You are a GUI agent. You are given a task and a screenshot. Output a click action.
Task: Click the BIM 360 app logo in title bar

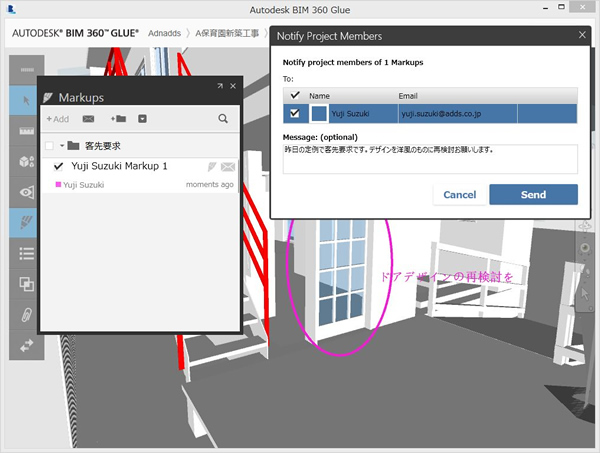pos(11,9)
